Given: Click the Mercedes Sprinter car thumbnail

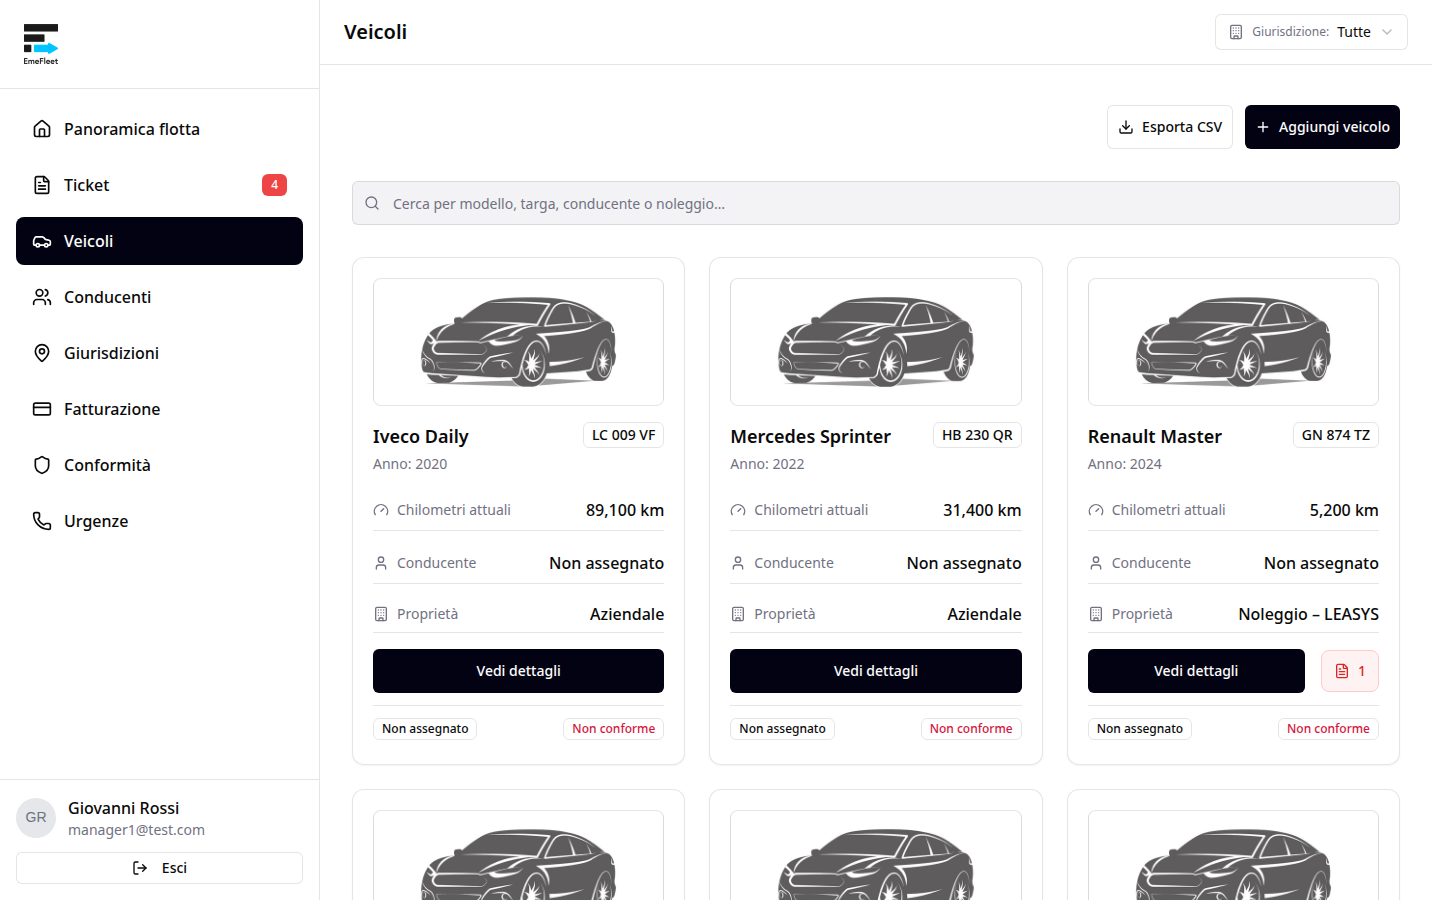Looking at the screenshot, I should 876,342.
